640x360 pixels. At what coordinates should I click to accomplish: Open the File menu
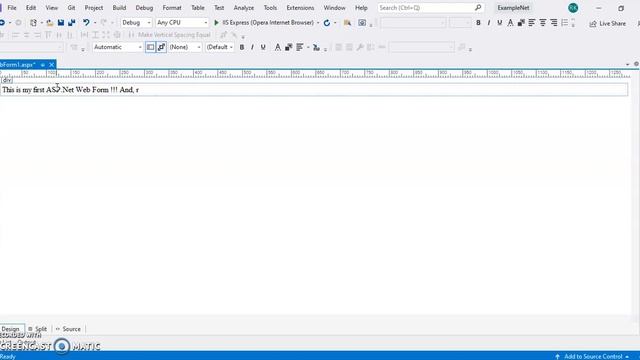pos(12,8)
